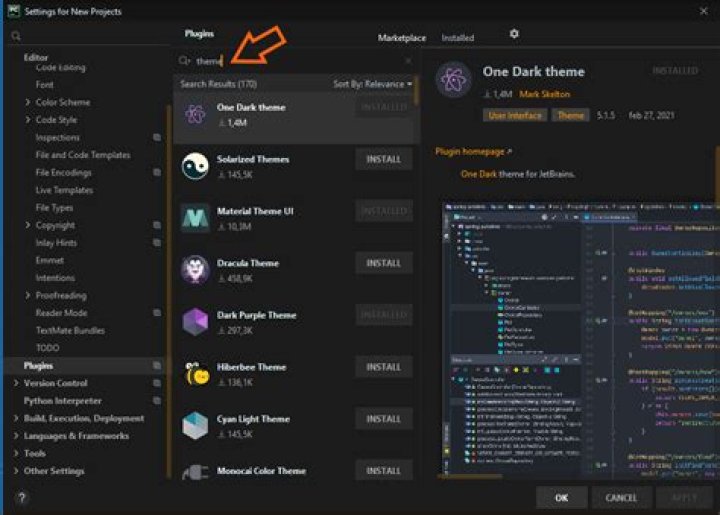Install the Monocai Color Theme plugin
Screen dimensions: 720x515
pos(384,470)
